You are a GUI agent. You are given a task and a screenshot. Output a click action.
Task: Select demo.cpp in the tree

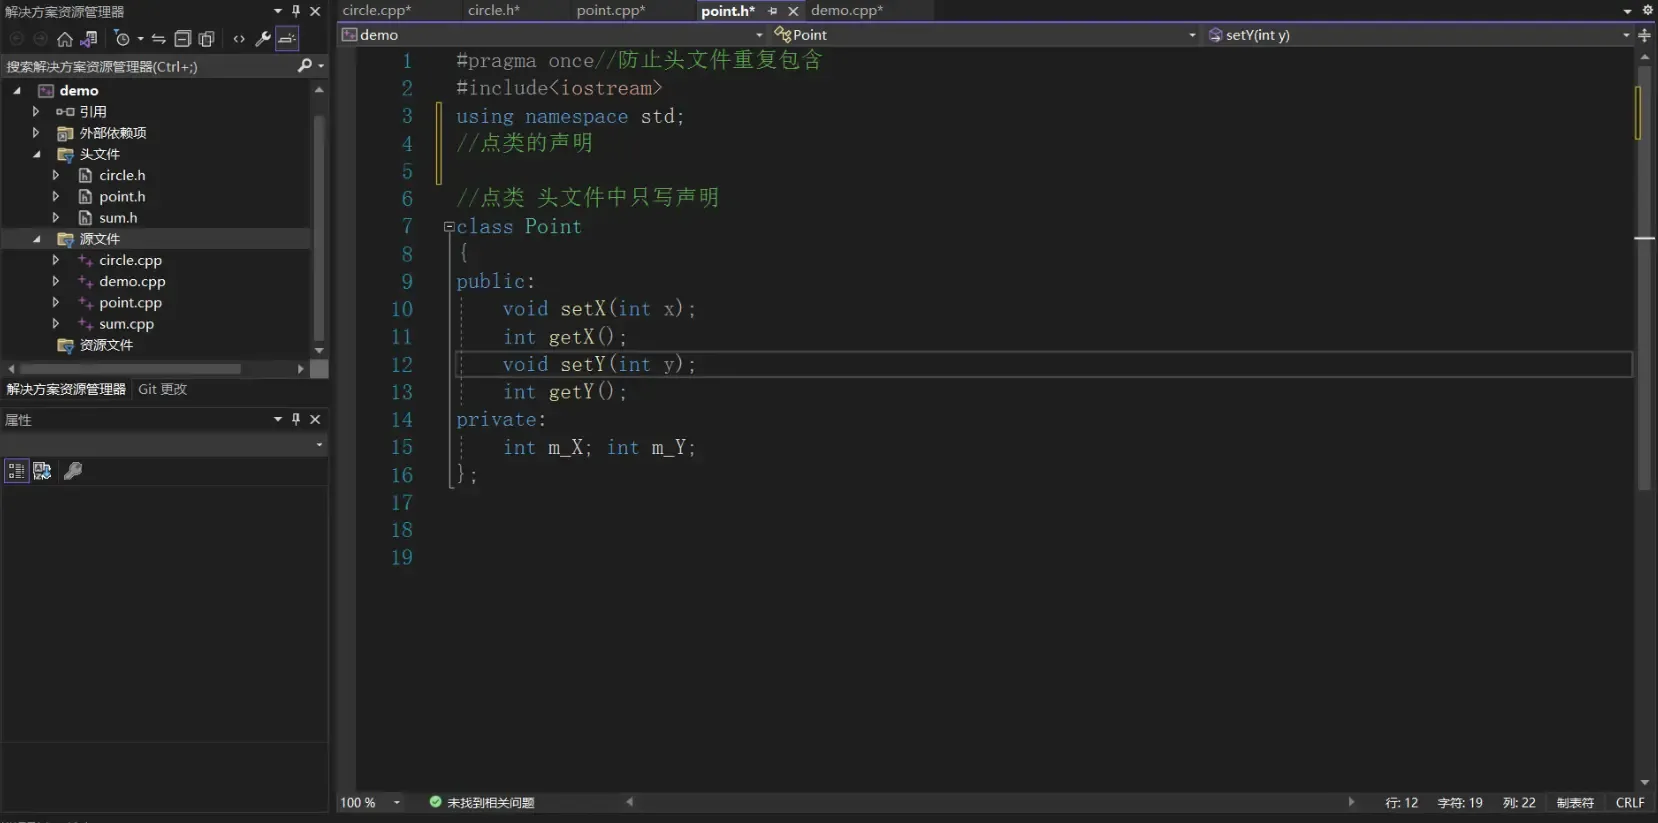(132, 282)
